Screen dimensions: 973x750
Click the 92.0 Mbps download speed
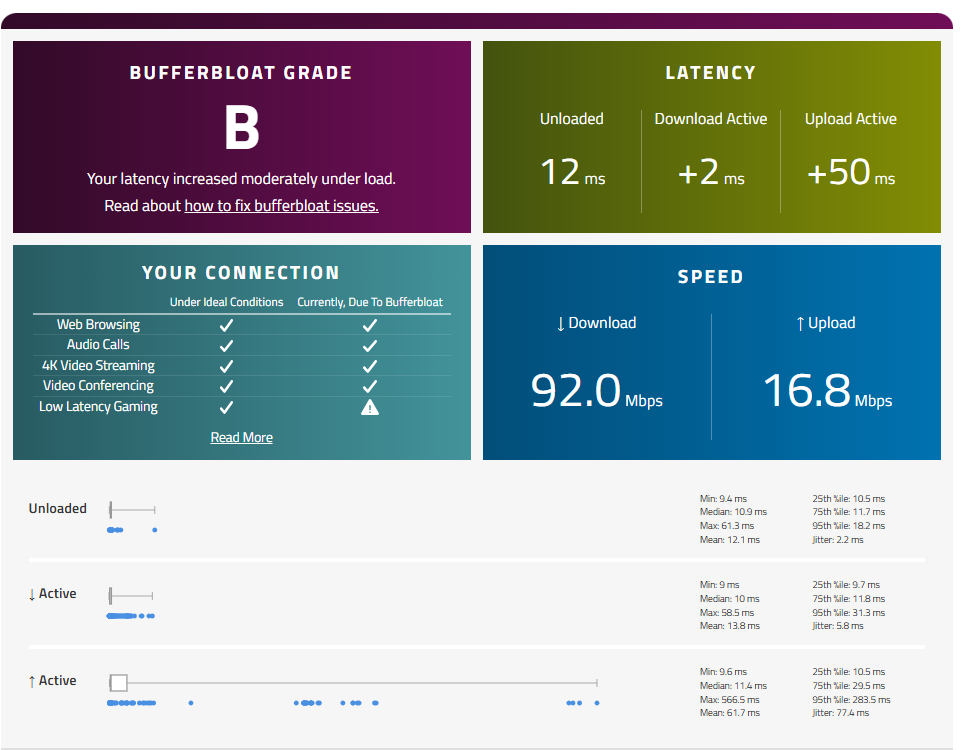point(596,390)
